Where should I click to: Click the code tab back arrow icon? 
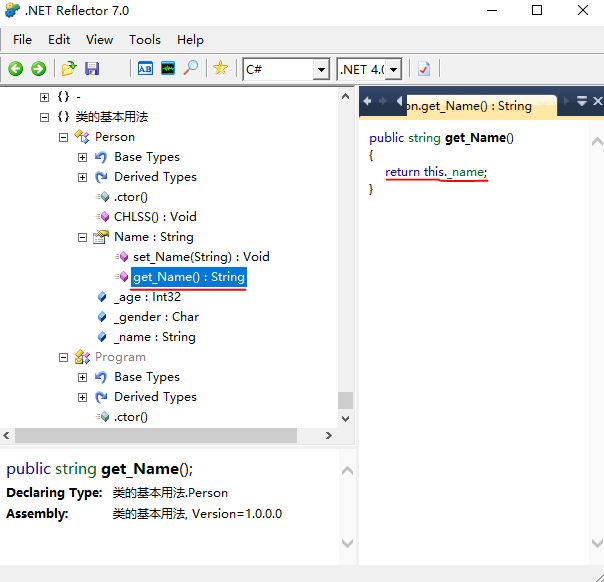367,101
